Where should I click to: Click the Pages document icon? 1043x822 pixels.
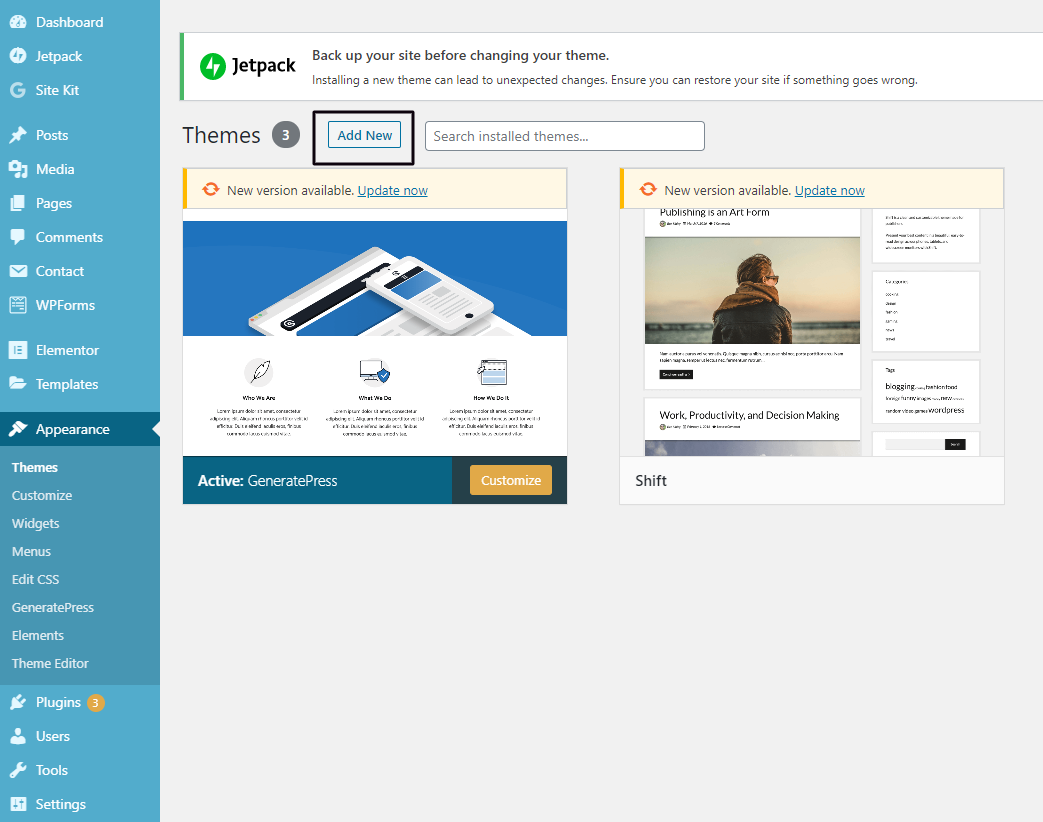pos(18,203)
